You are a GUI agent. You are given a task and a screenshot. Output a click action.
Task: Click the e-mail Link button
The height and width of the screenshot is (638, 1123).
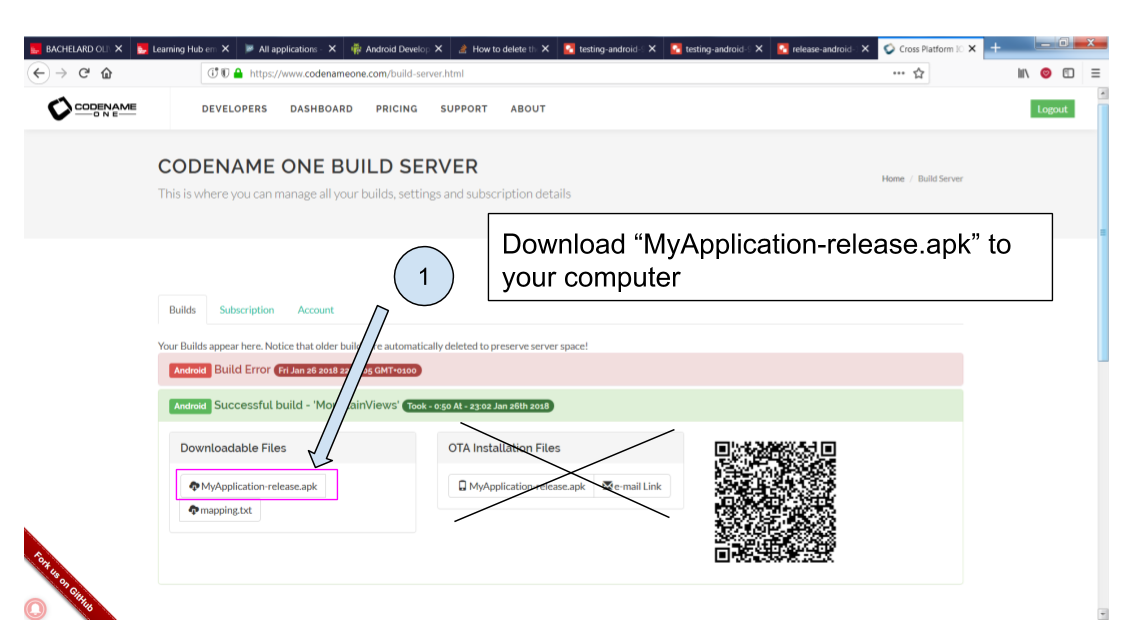632,486
